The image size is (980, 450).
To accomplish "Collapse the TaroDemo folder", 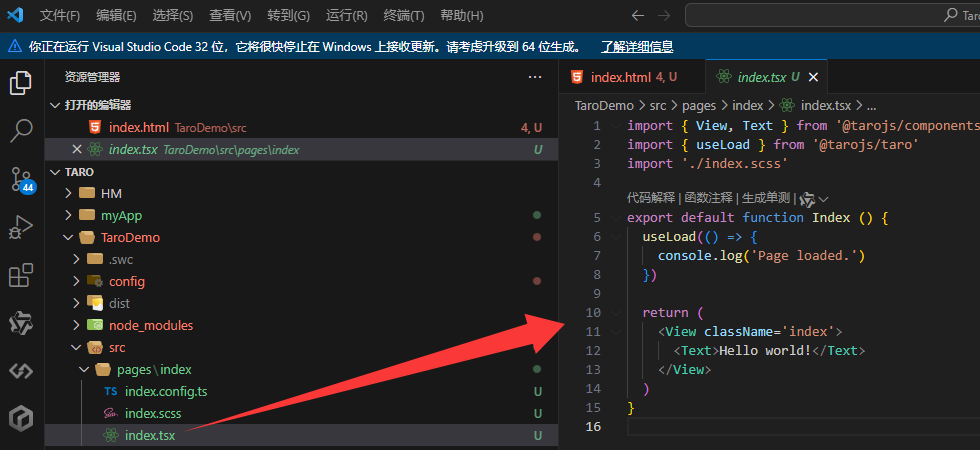I will (69, 238).
